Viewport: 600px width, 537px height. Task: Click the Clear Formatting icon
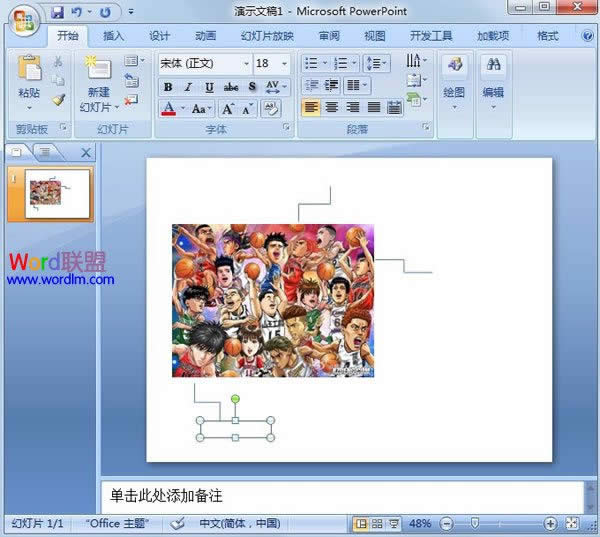271,108
